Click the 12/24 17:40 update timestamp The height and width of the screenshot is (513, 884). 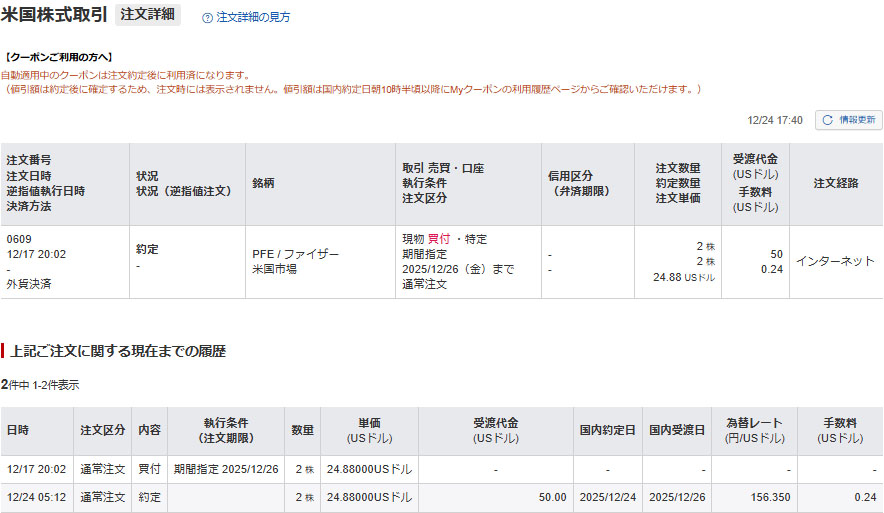click(x=775, y=120)
